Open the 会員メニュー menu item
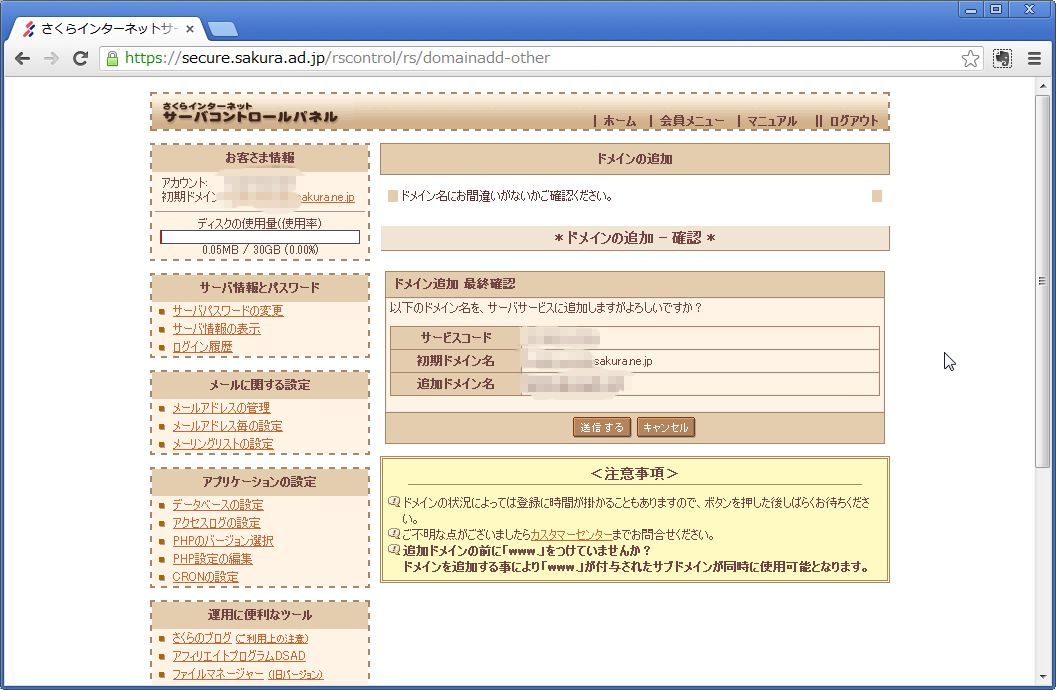The height and width of the screenshot is (690, 1056). (x=692, y=121)
